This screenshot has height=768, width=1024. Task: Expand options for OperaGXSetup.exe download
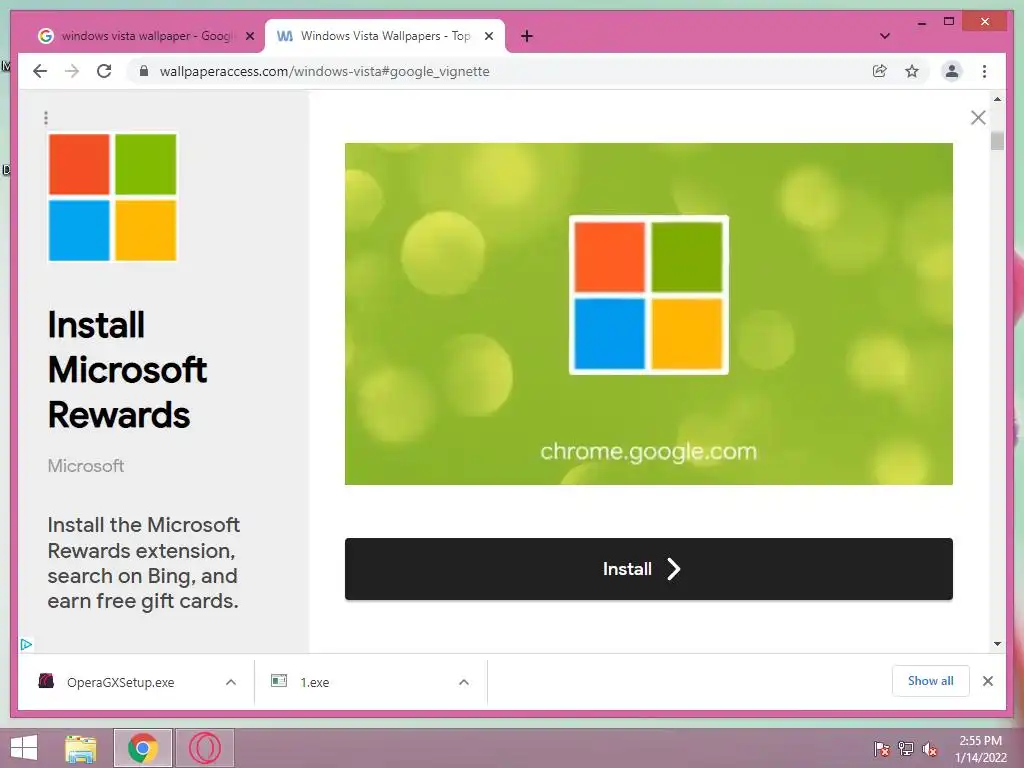[x=231, y=682]
